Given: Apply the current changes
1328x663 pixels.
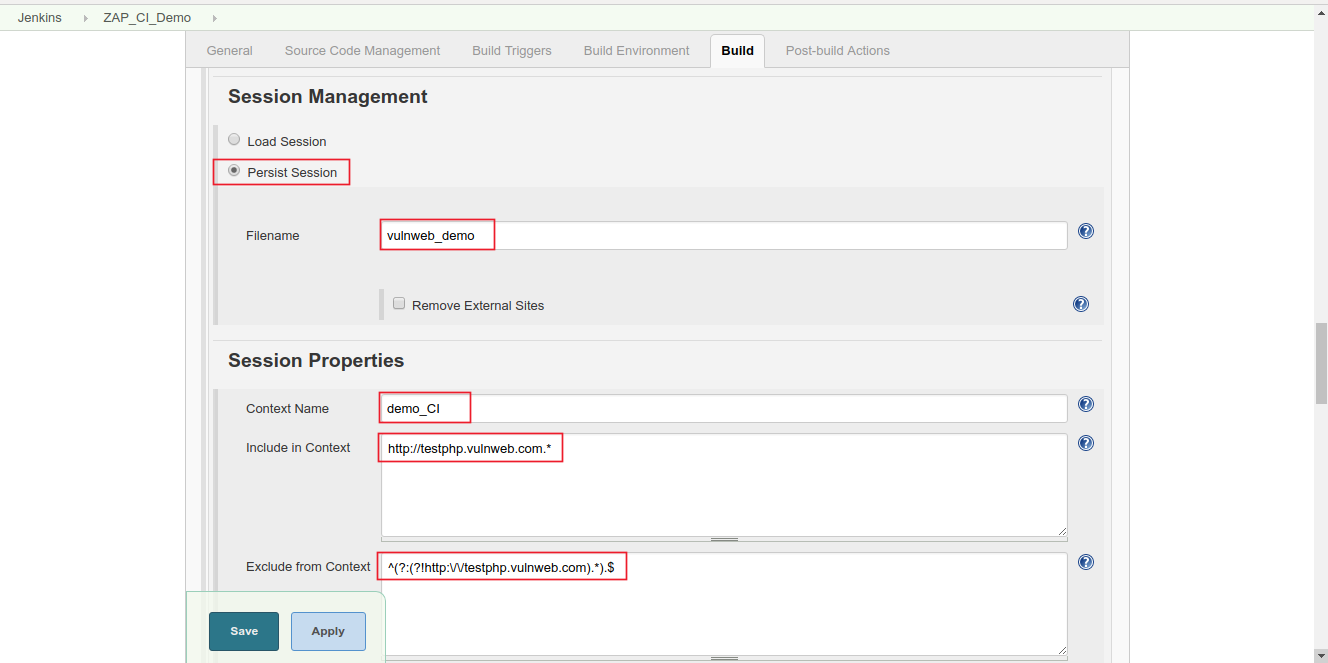Looking at the screenshot, I should pos(327,631).
